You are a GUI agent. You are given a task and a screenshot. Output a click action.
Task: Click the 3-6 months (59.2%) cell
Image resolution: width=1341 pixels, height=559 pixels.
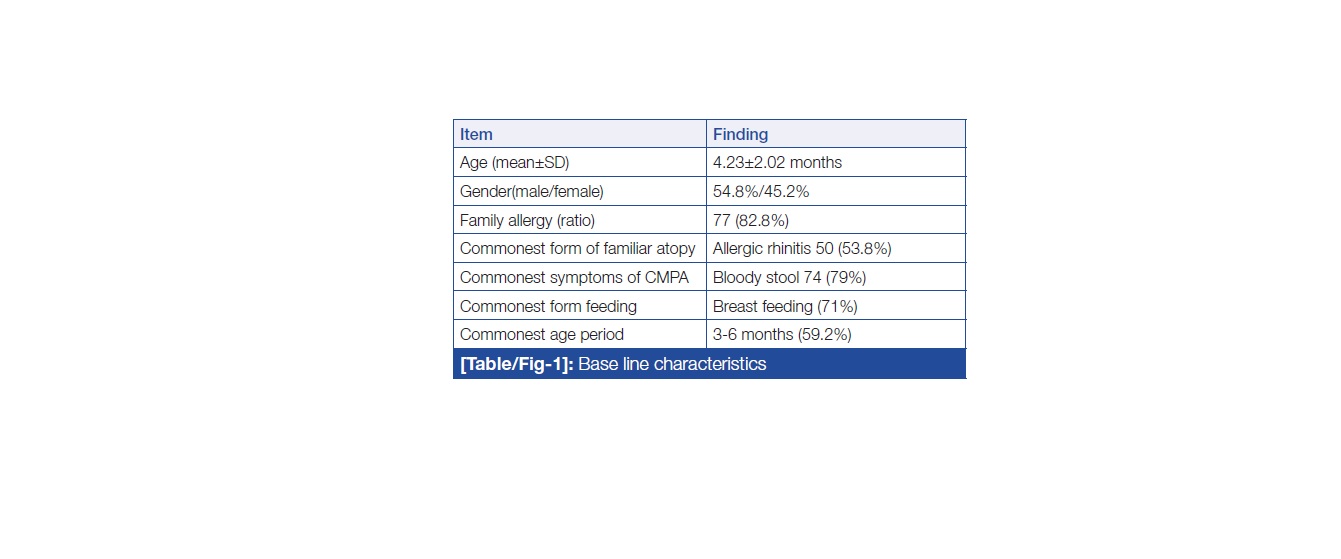coord(782,334)
